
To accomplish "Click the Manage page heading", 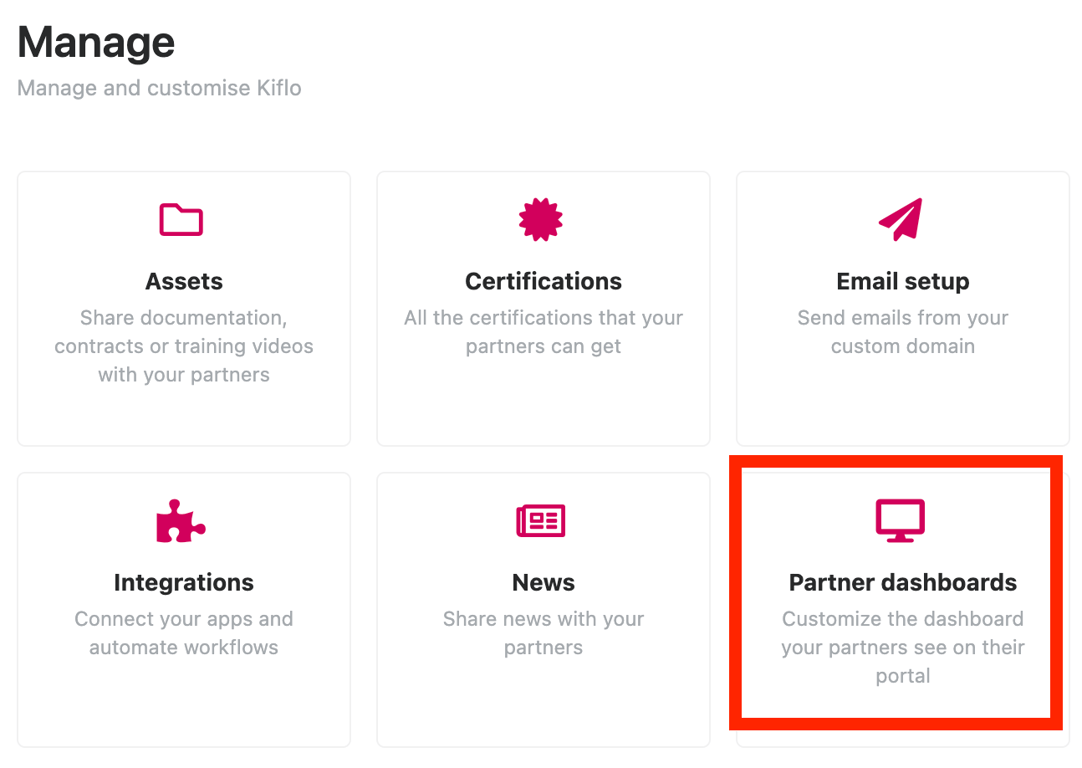I will coord(96,42).
